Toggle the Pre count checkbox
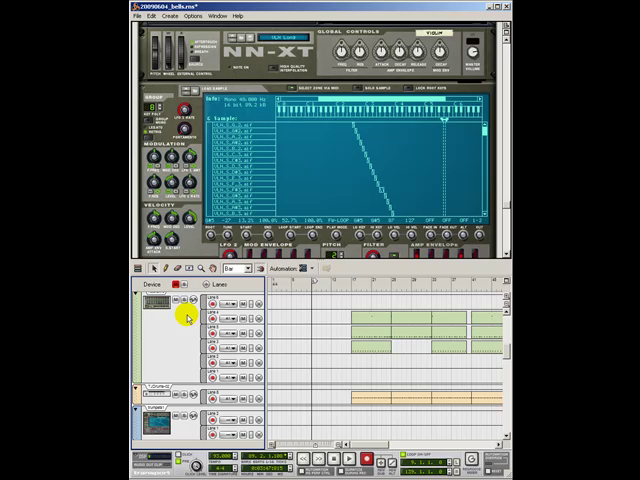 click(x=178, y=461)
